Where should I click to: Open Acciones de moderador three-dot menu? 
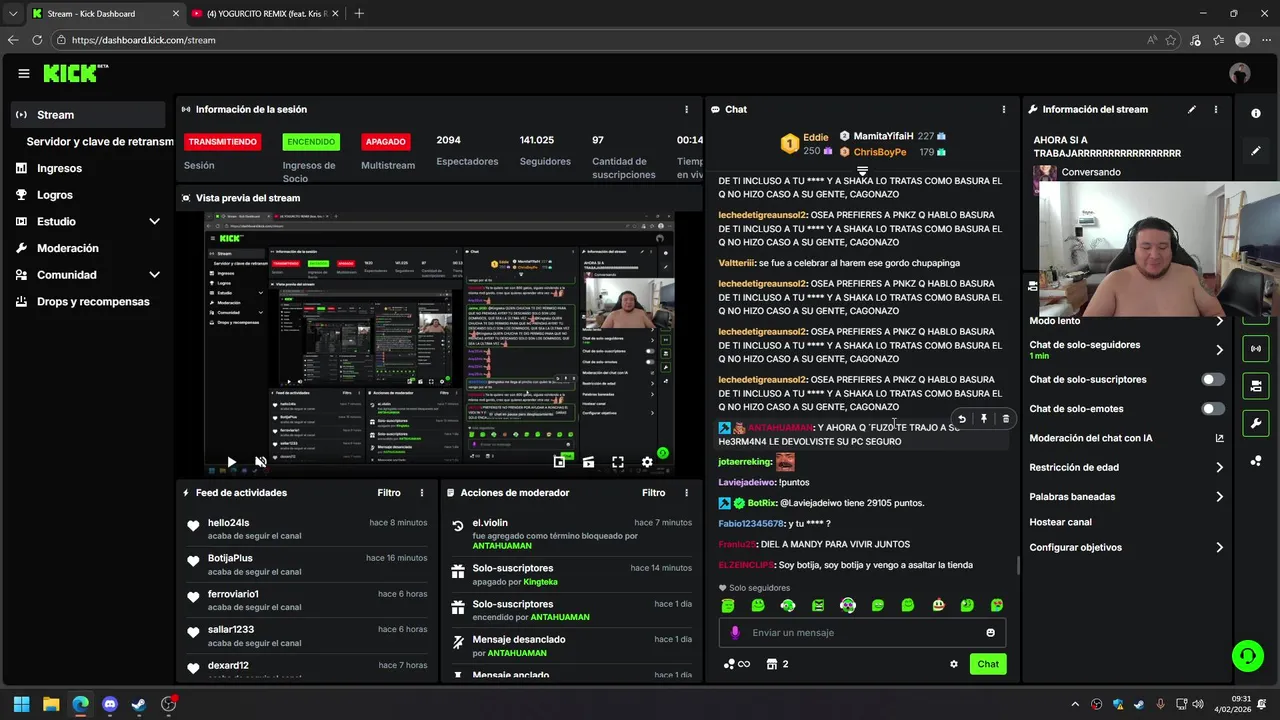[686, 493]
